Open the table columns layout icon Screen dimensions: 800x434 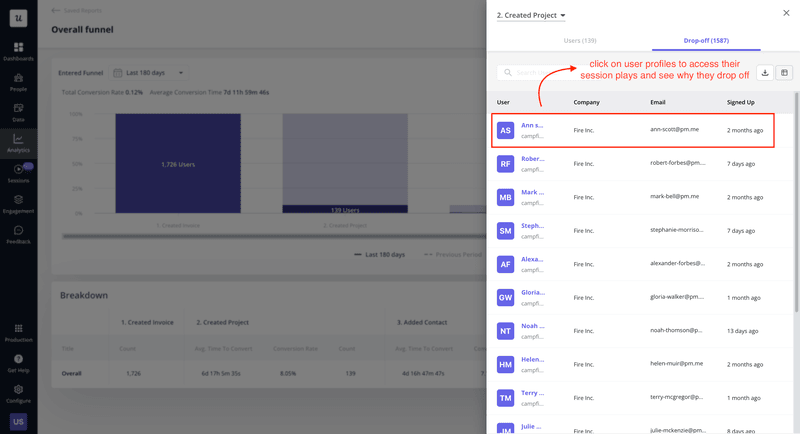784,73
